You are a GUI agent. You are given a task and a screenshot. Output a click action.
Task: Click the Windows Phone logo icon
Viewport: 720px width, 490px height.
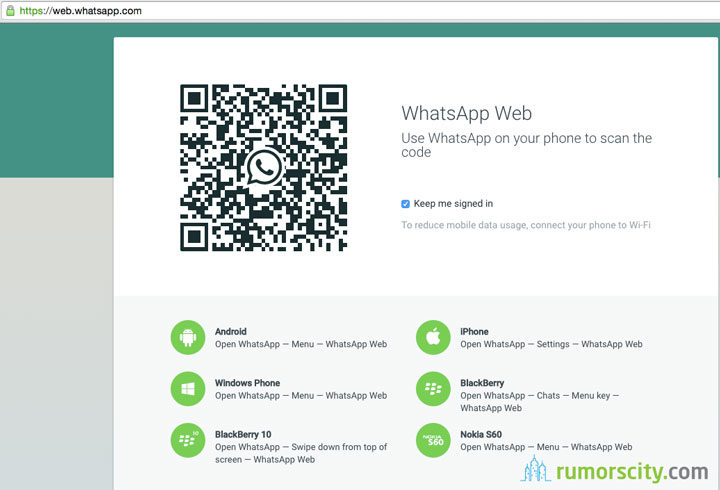(x=188, y=389)
